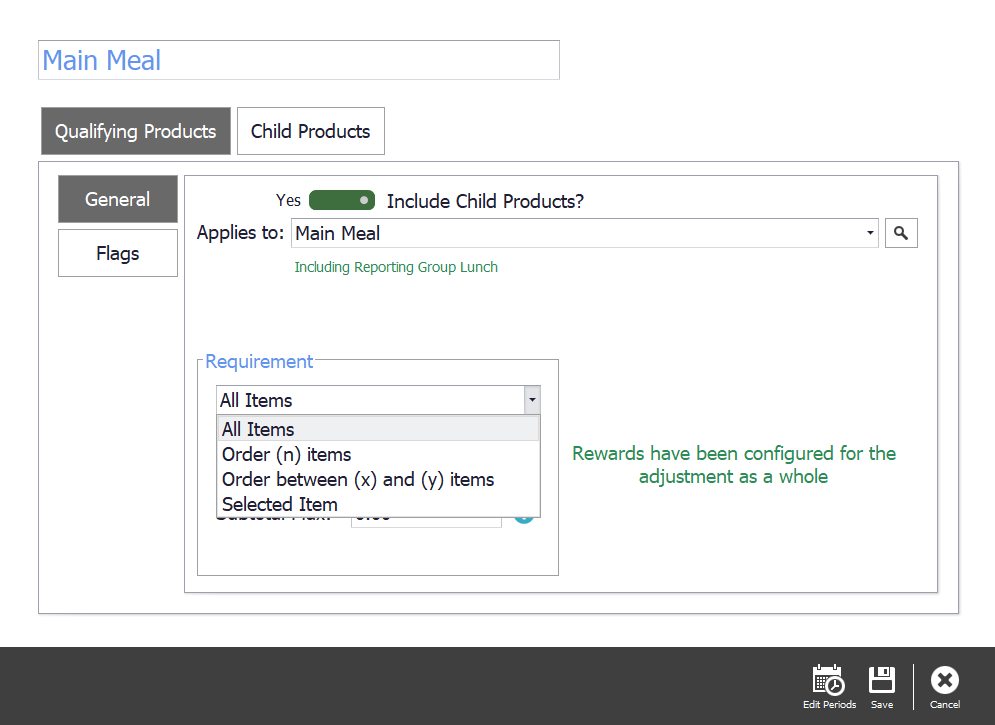Click the 'Including Reporting Group Lunch' text
Image resolution: width=995 pixels, height=725 pixels.
click(x=396, y=267)
